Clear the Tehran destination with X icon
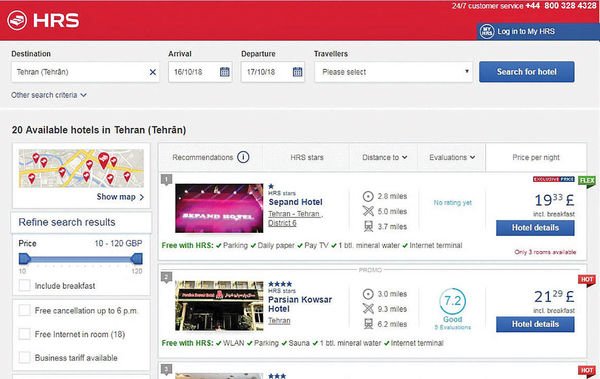Screen dimensions: 600x379 click(x=153, y=72)
